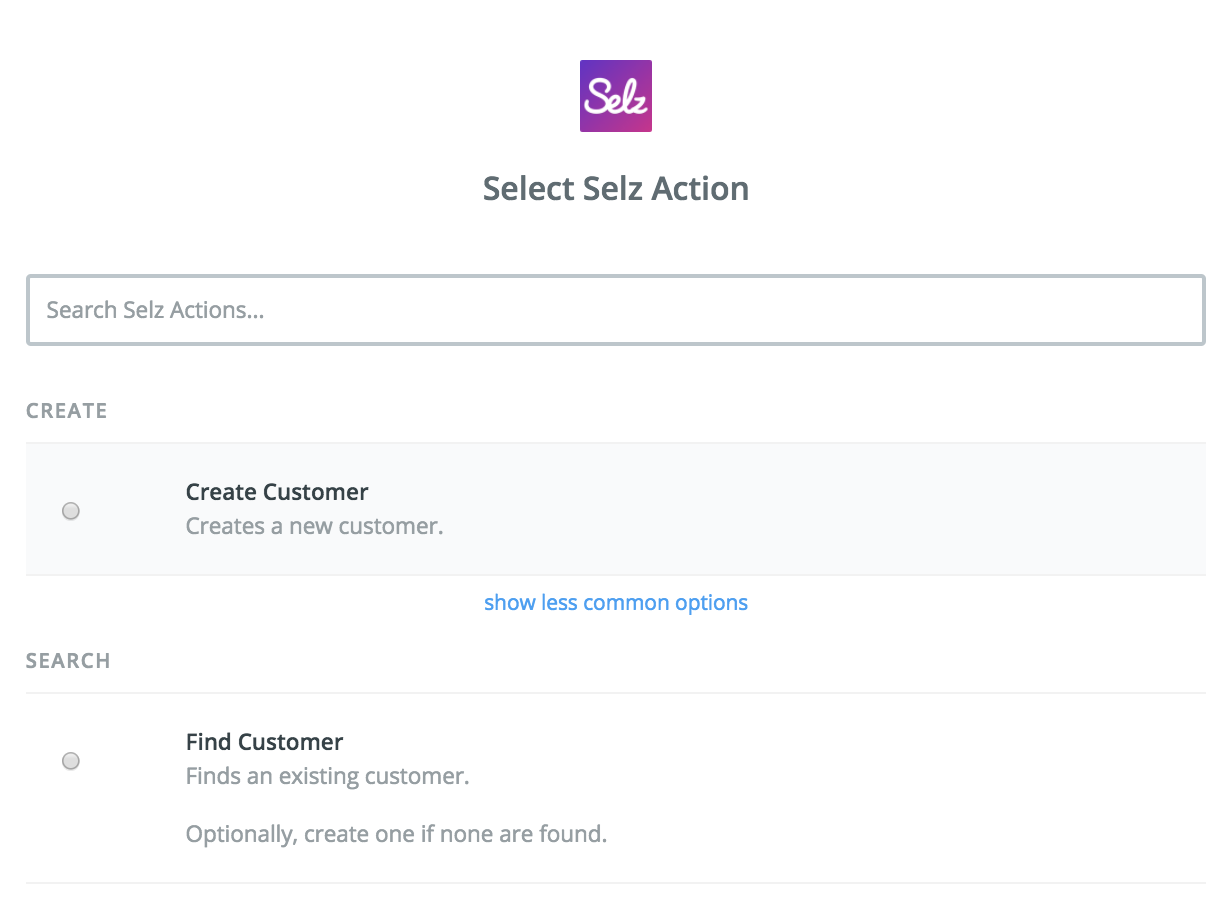The height and width of the screenshot is (918, 1232).
Task: Collapse list via show less common options
Action: [x=616, y=603]
